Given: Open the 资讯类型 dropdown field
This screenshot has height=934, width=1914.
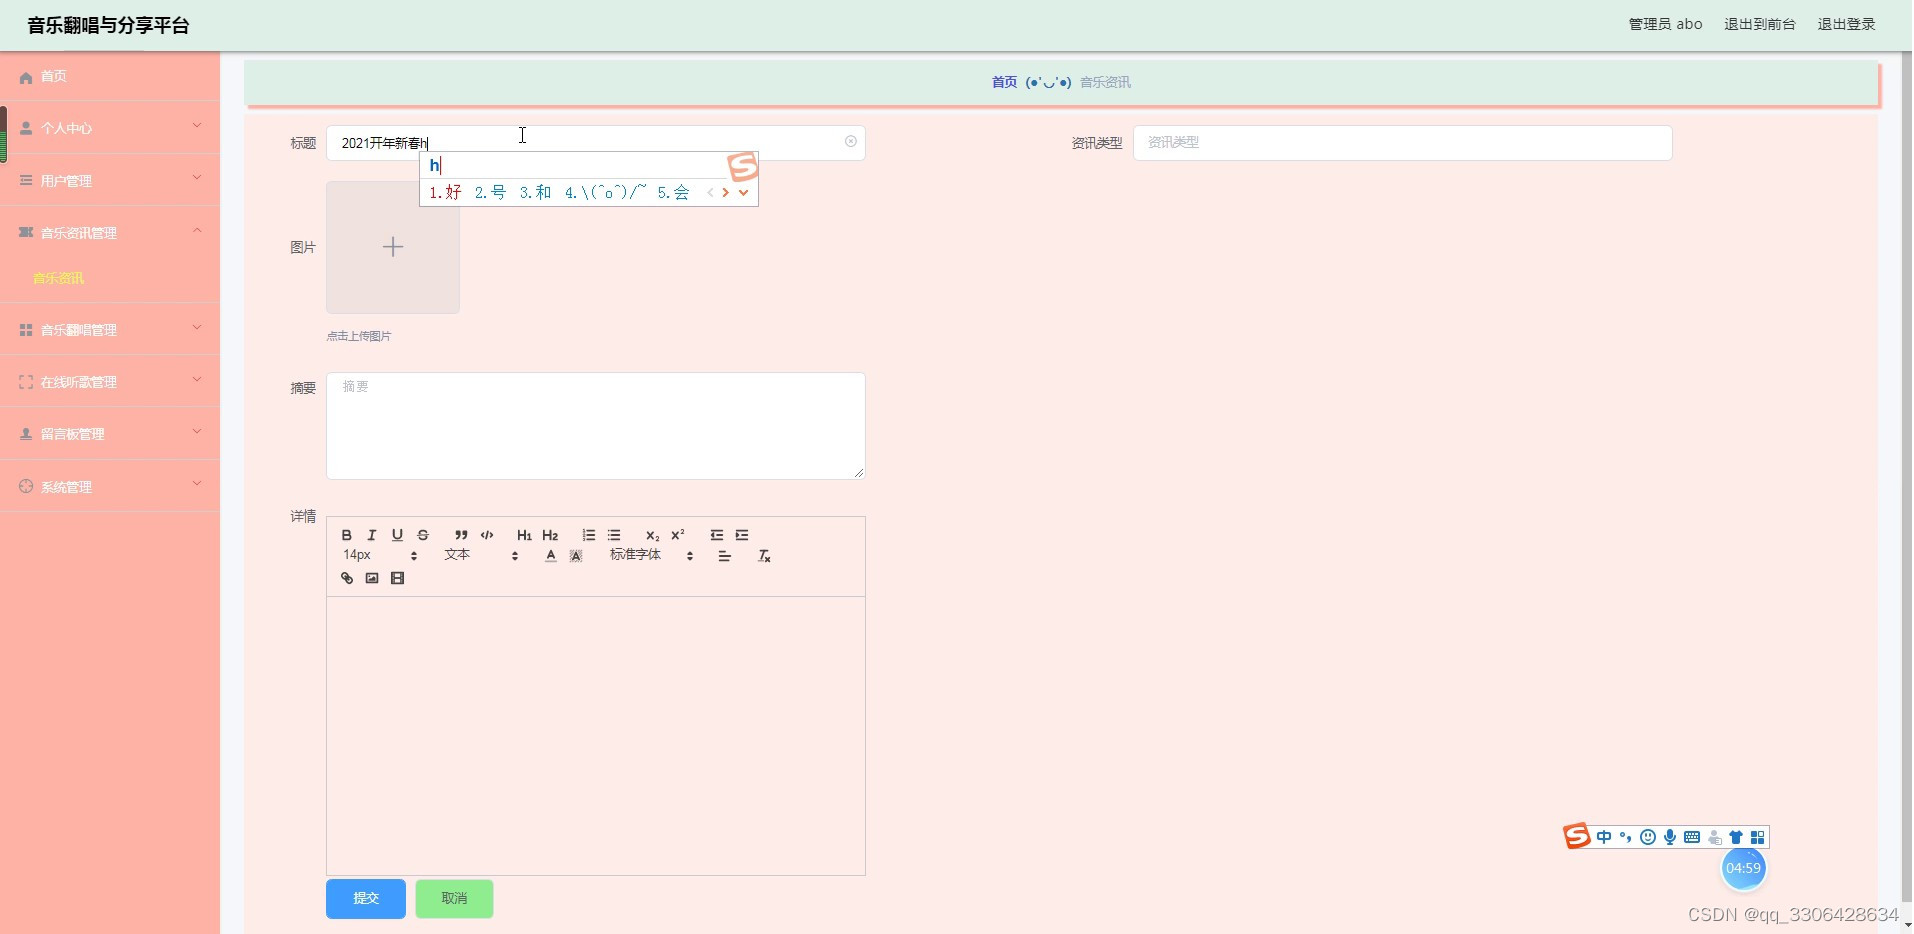Looking at the screenshot, I should coord(1402,143).
